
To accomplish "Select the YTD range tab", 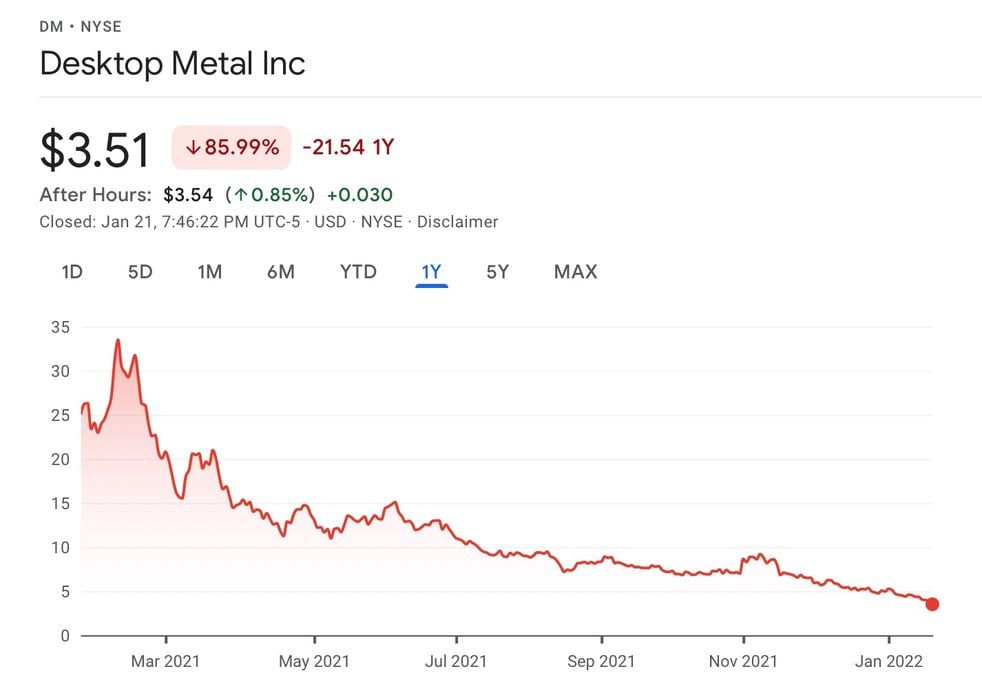I will click(x=358, y=271).
